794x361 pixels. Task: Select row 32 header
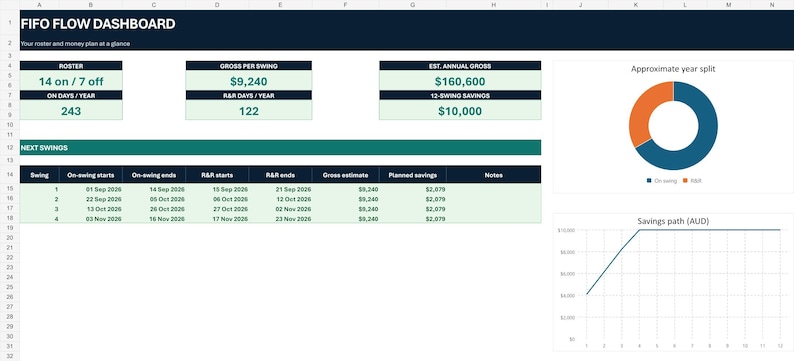pos(10,356)
